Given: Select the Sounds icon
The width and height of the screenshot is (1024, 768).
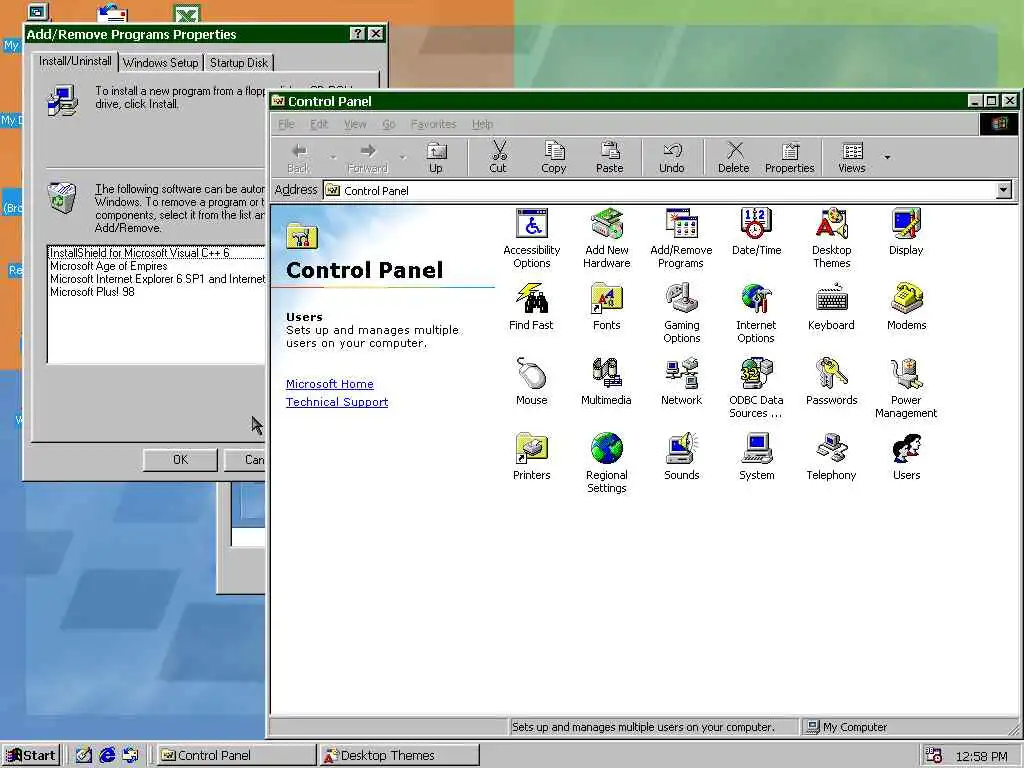Looking at the screenshot, I should point(681,457).
